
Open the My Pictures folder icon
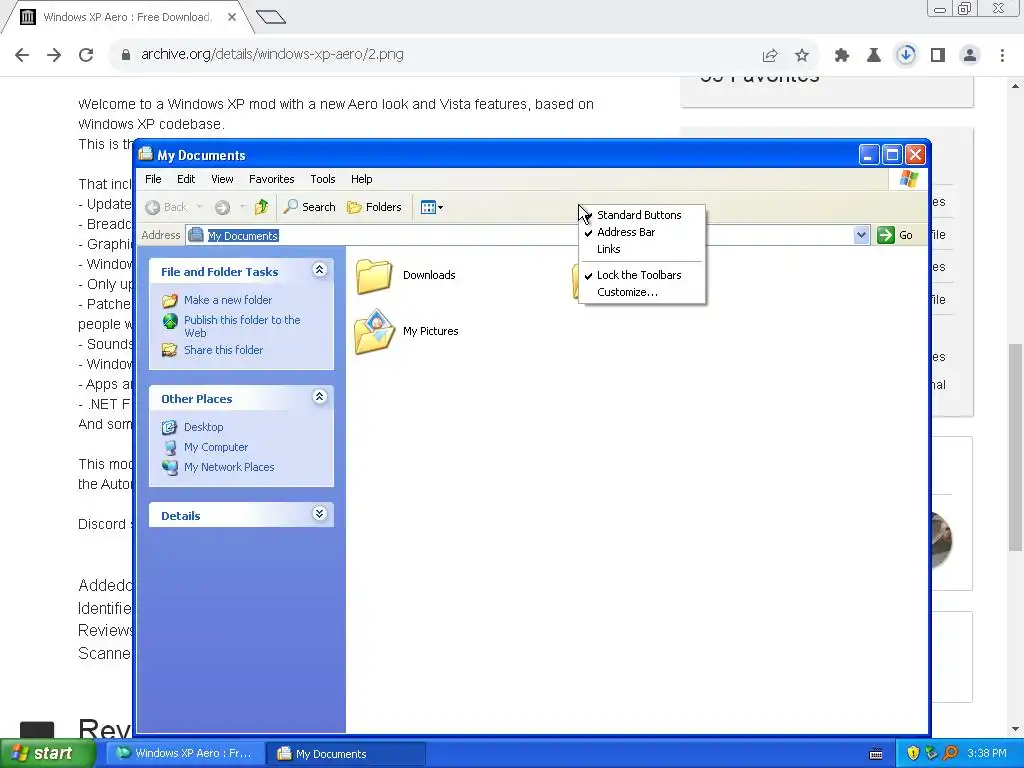coord(374,332)
